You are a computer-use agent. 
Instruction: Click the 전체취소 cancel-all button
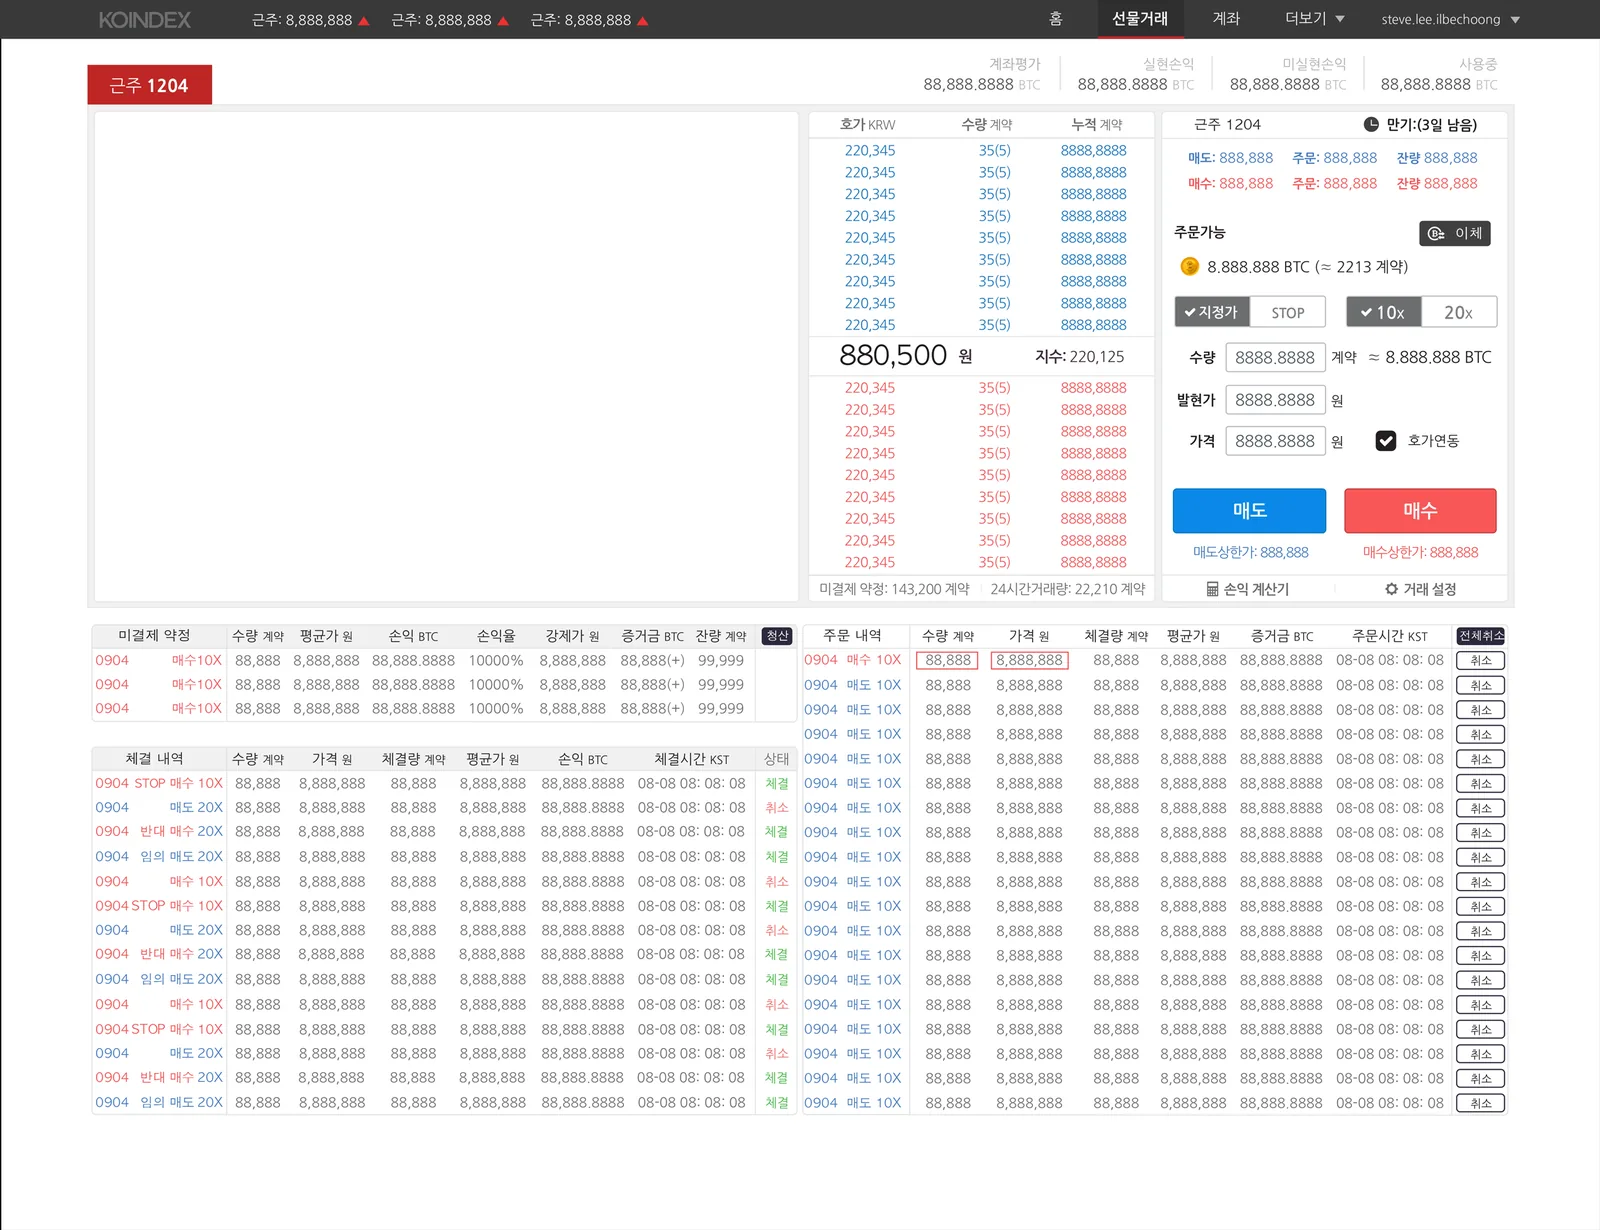tap(1481, 636)
